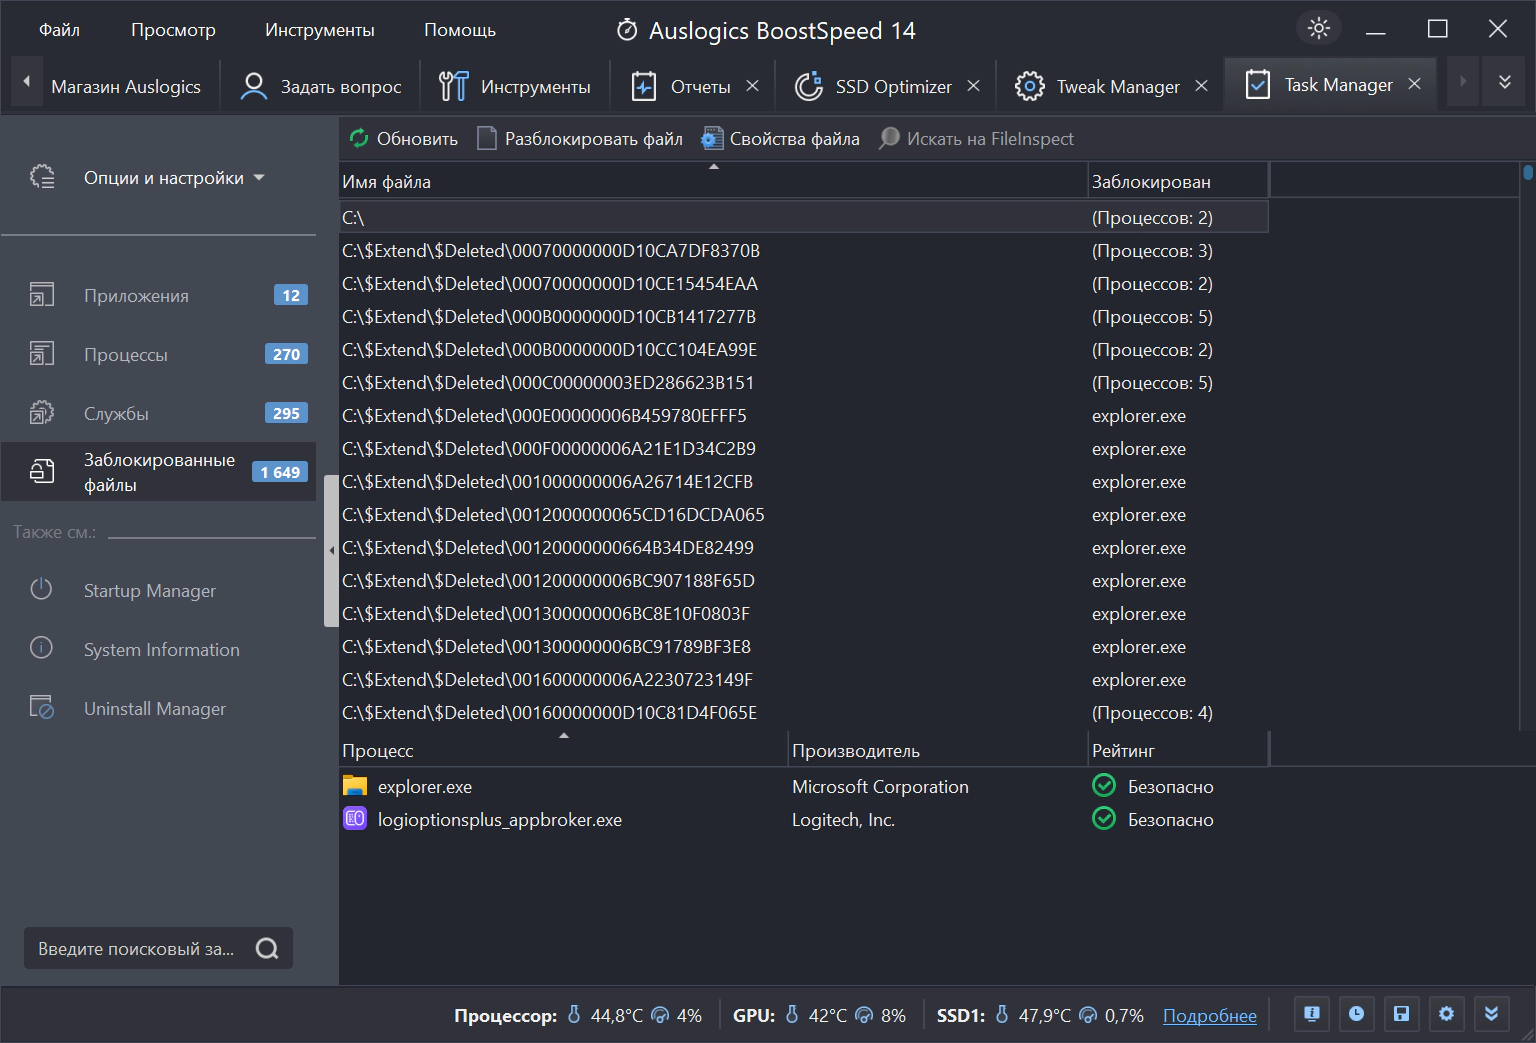Click the Startup Manager power icon
The image size is (1536, 1043).
[x=41, y=589]
